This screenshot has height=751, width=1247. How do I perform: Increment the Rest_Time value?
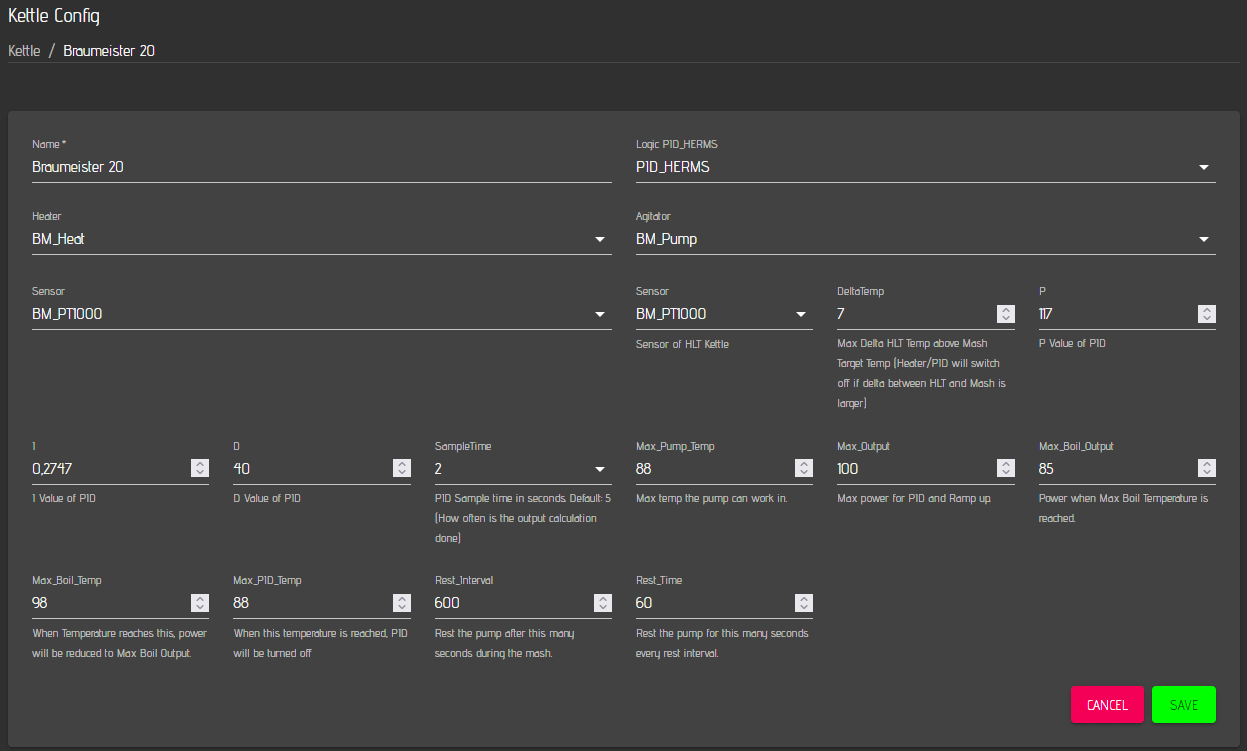(804, 599)
